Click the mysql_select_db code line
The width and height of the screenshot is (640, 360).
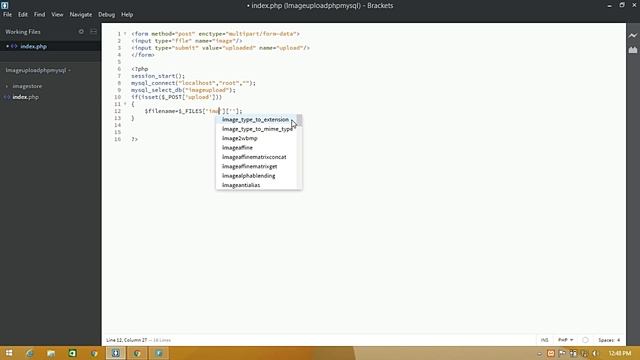click(x=183, y=90)
